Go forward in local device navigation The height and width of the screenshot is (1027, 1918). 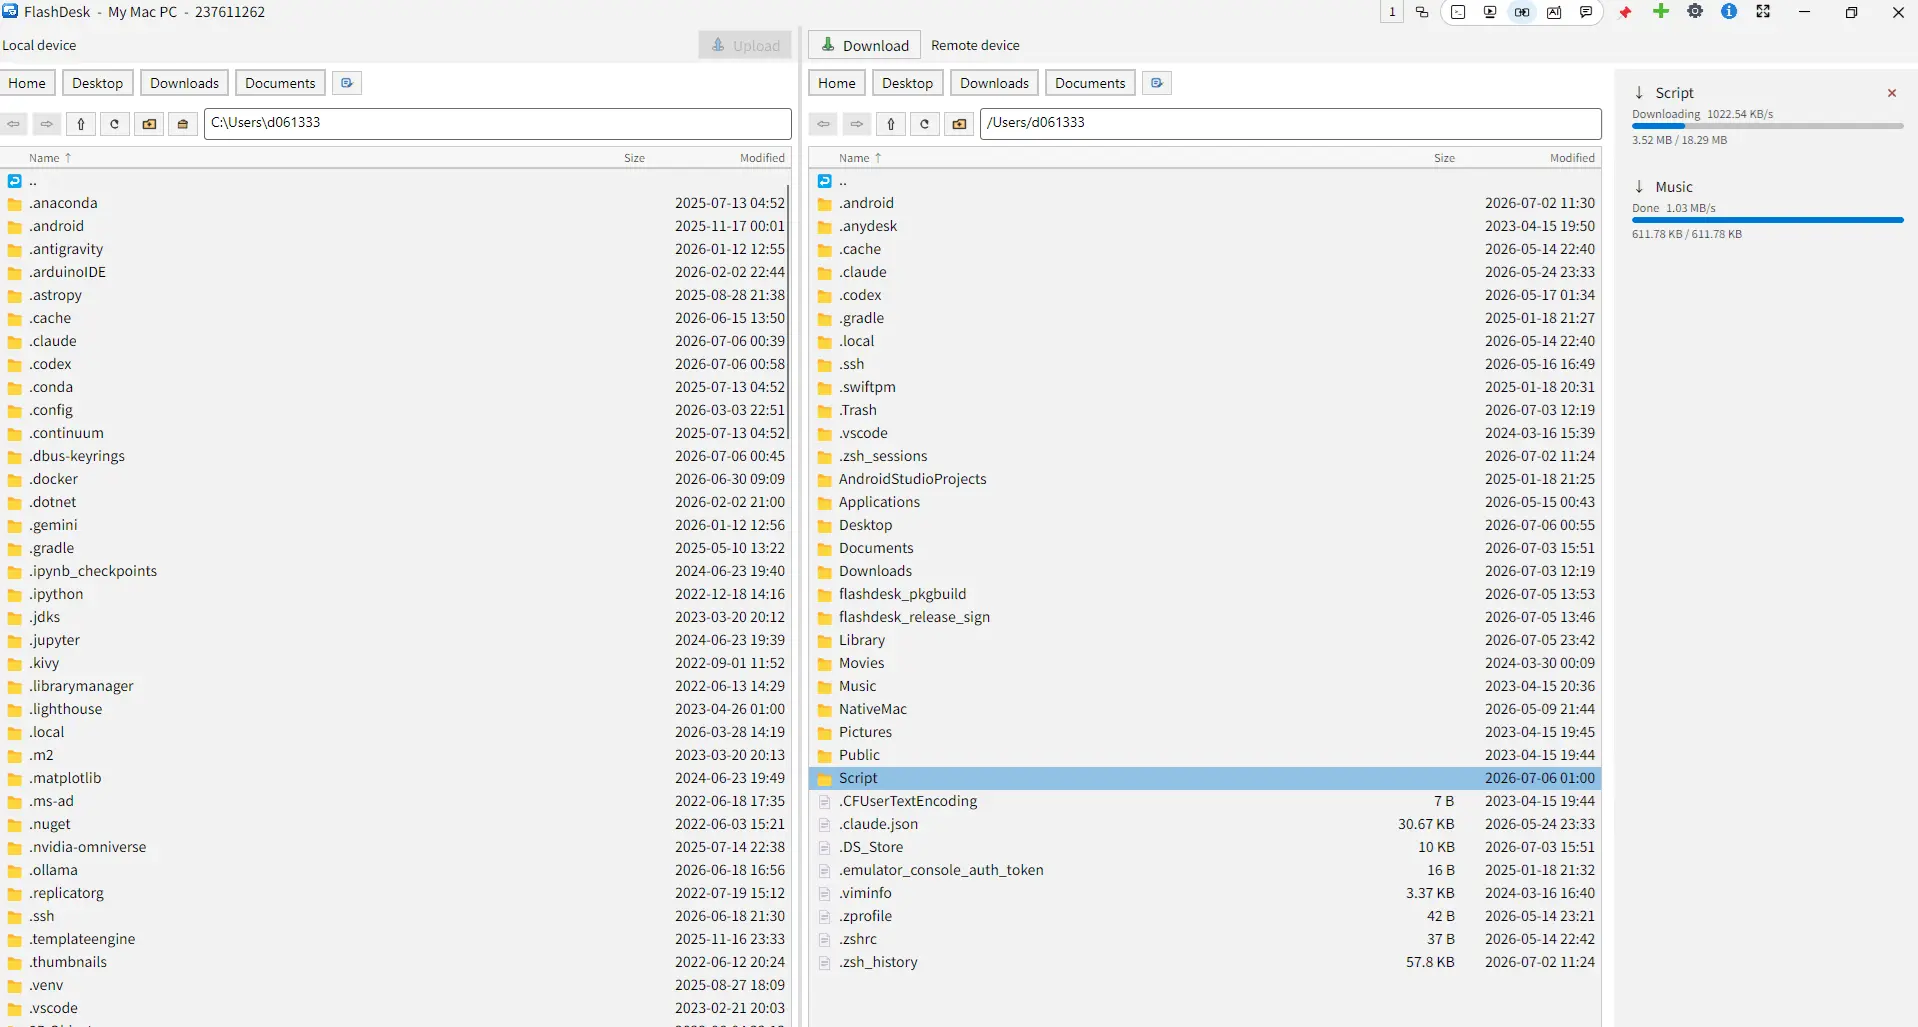click(47, 124)
